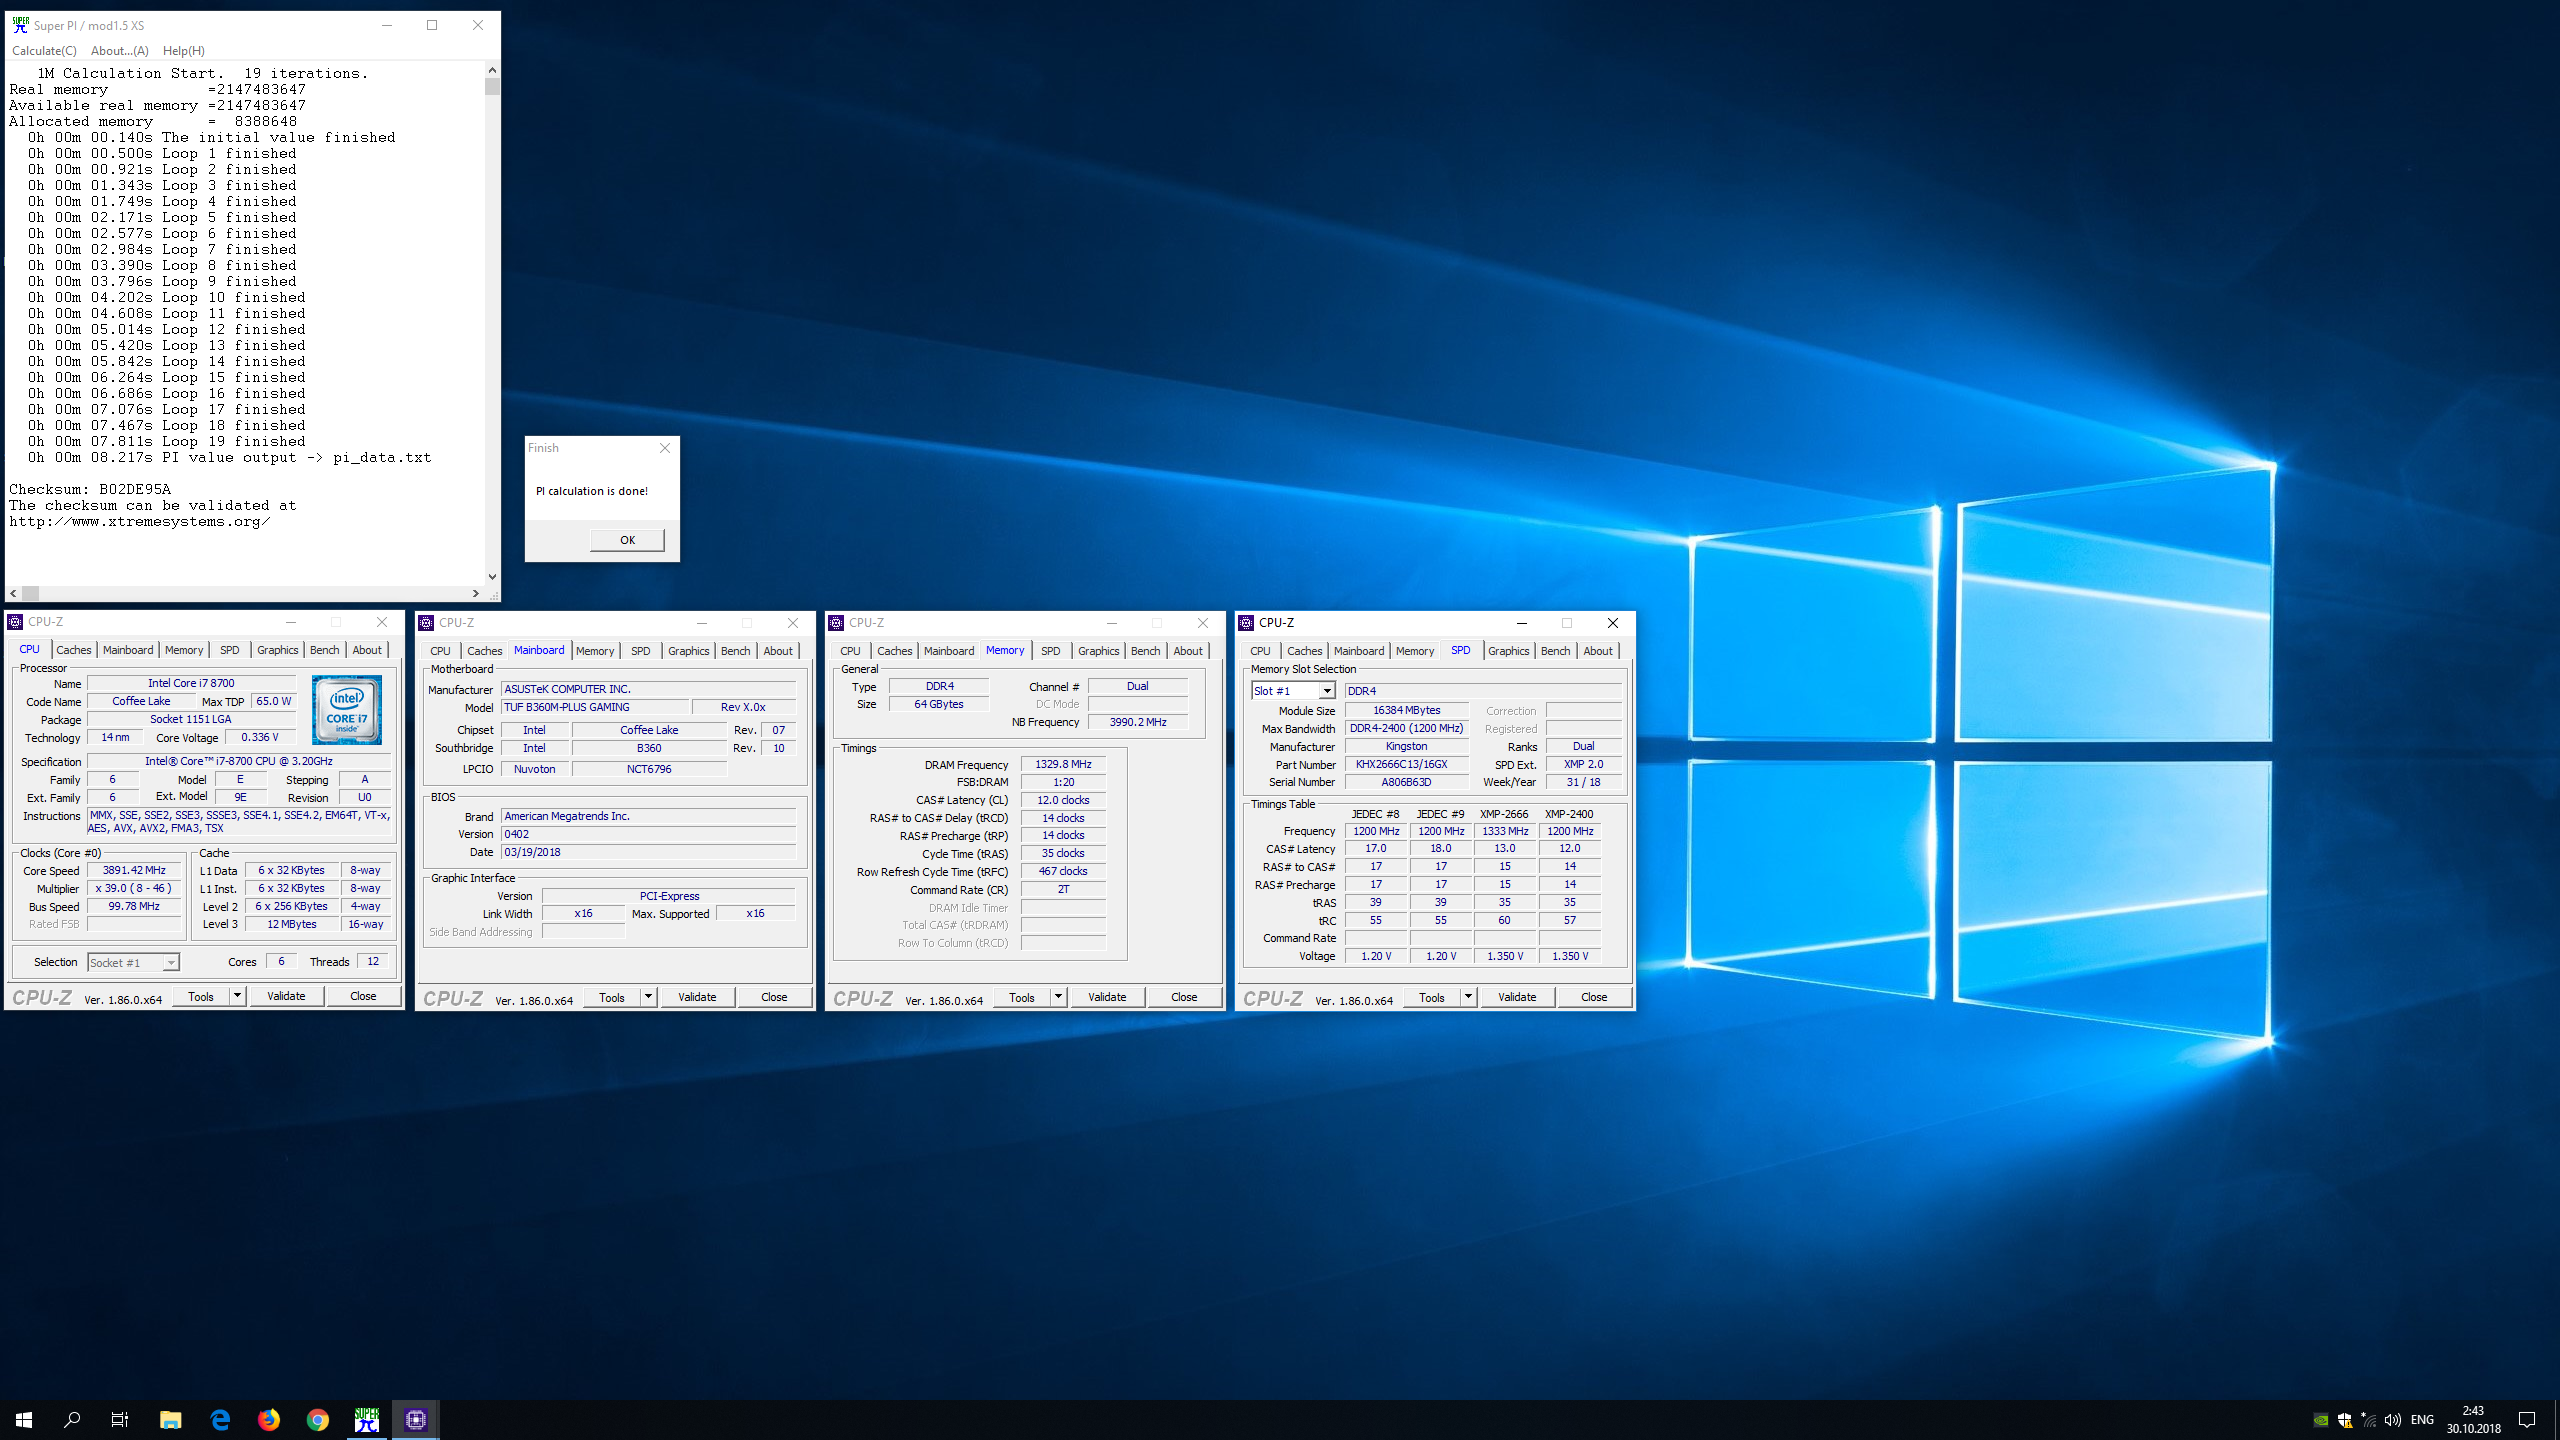Click the Super PI title bar icon

pyautogui.click(x=20, y=25)
